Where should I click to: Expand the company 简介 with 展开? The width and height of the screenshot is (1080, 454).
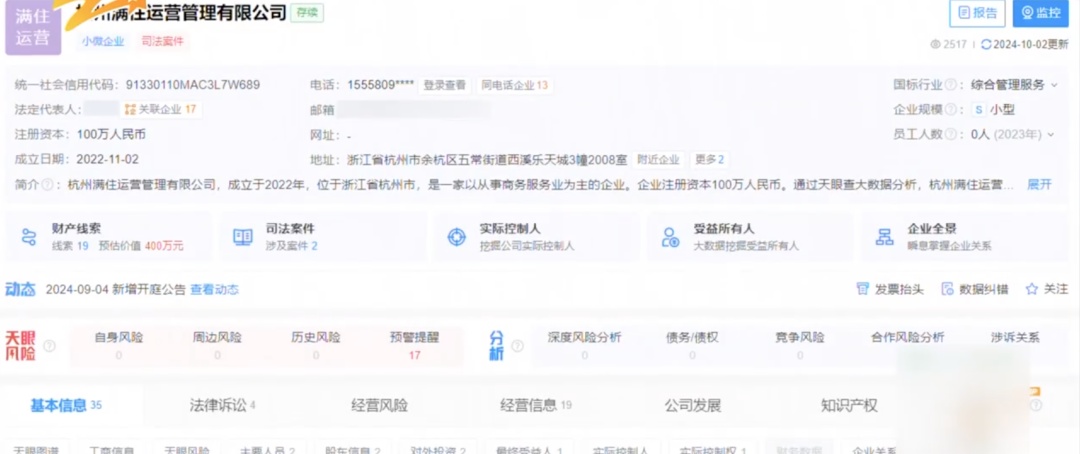[x=1039, y=184]
